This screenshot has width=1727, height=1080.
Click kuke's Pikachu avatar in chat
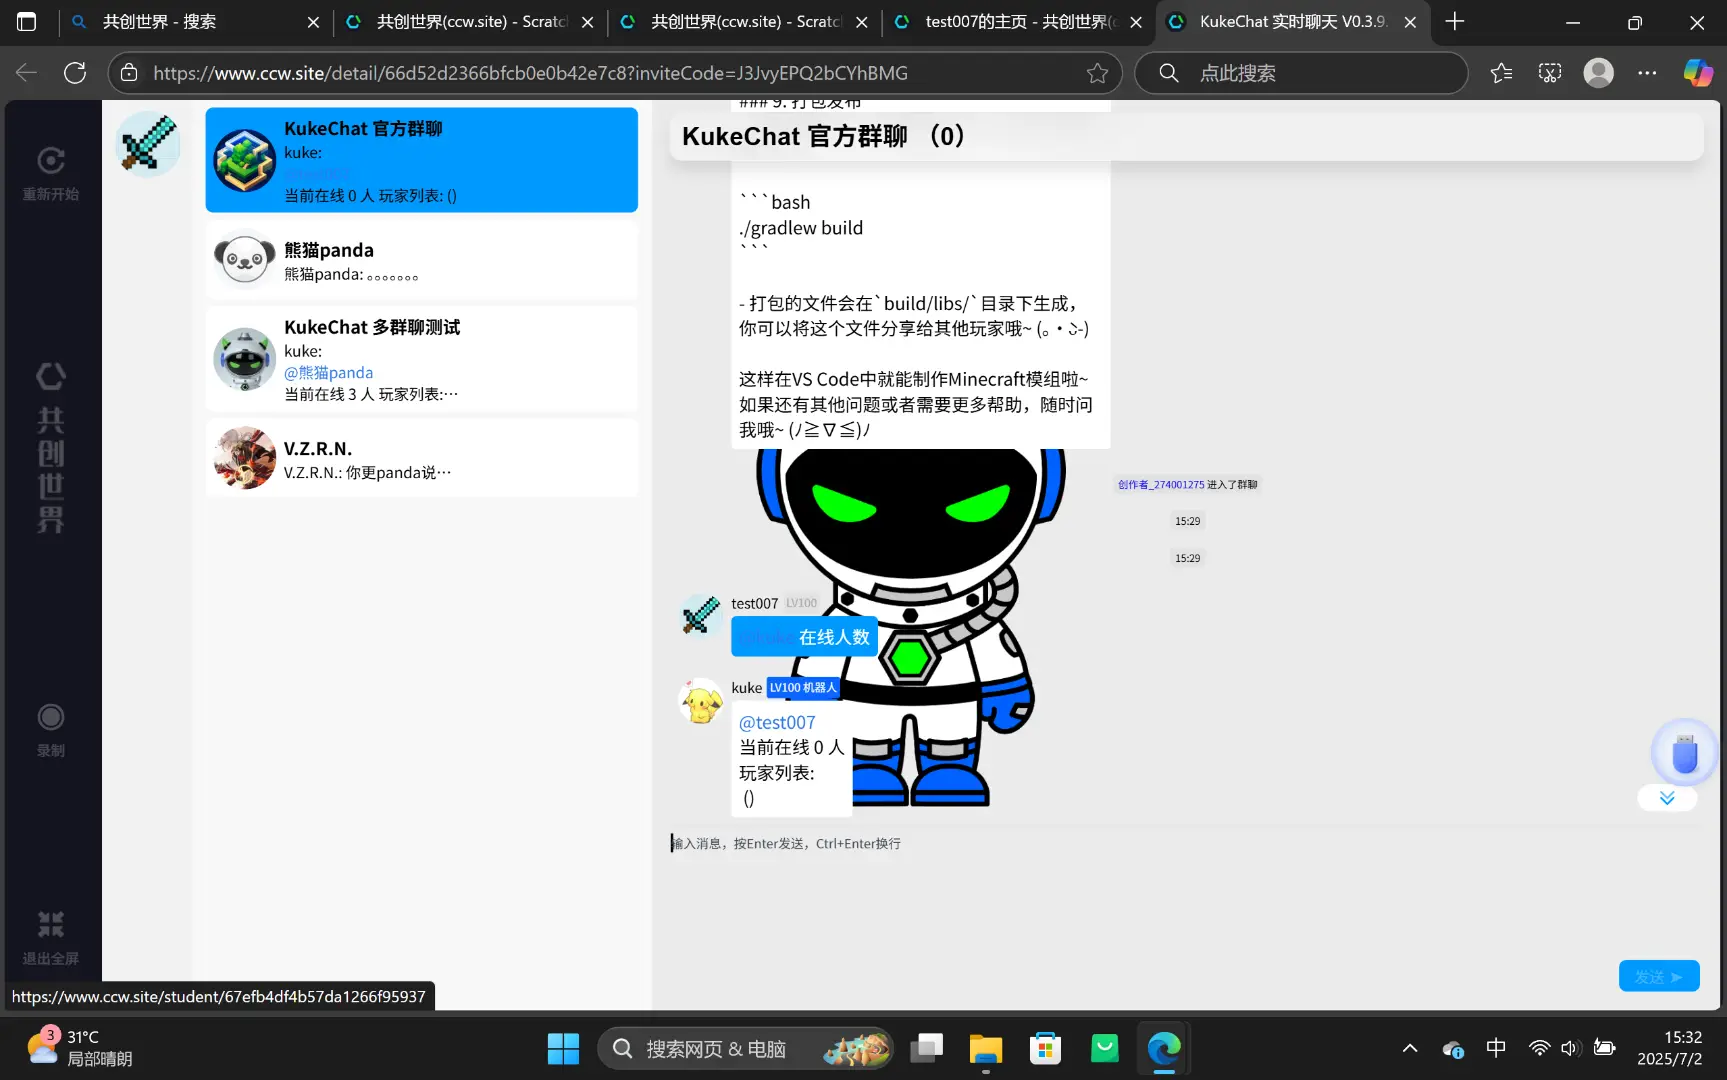coord(701,700)
